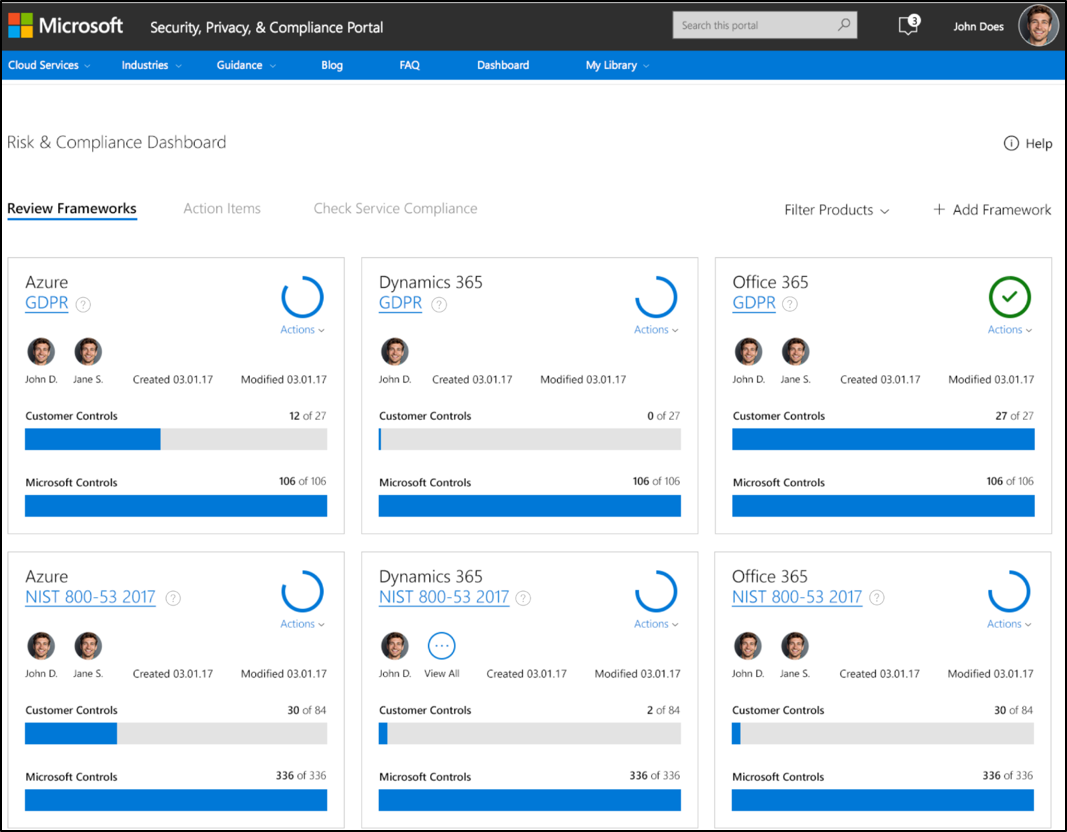This screenshot has height=832, width=1067.
Task: Click the Help info icon
Action: click(x=1011, y=143)
